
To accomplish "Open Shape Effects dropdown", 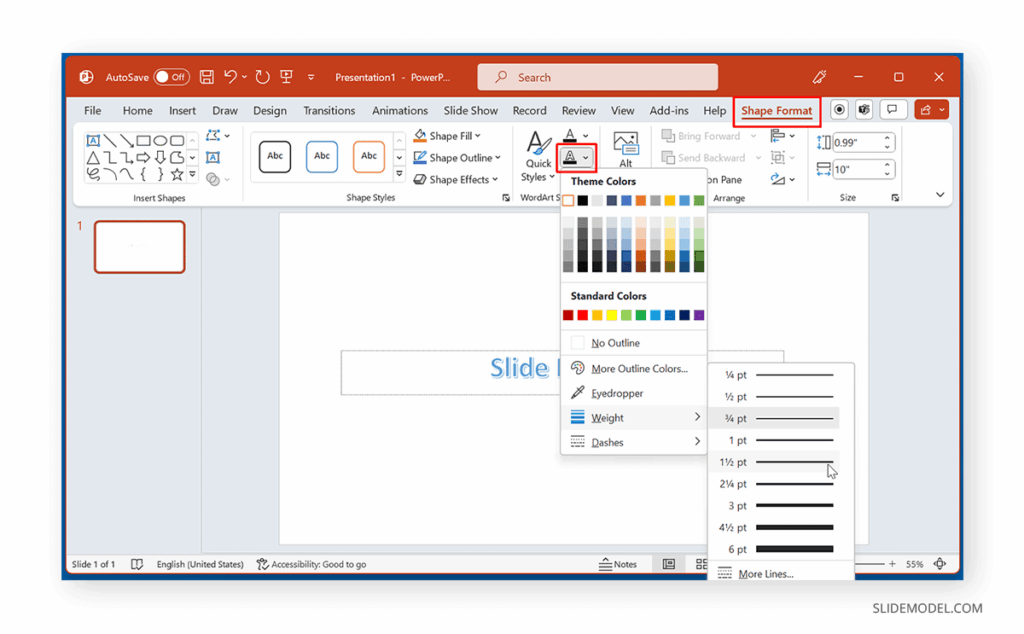I will pyautogui.click(x=456, y=179).
